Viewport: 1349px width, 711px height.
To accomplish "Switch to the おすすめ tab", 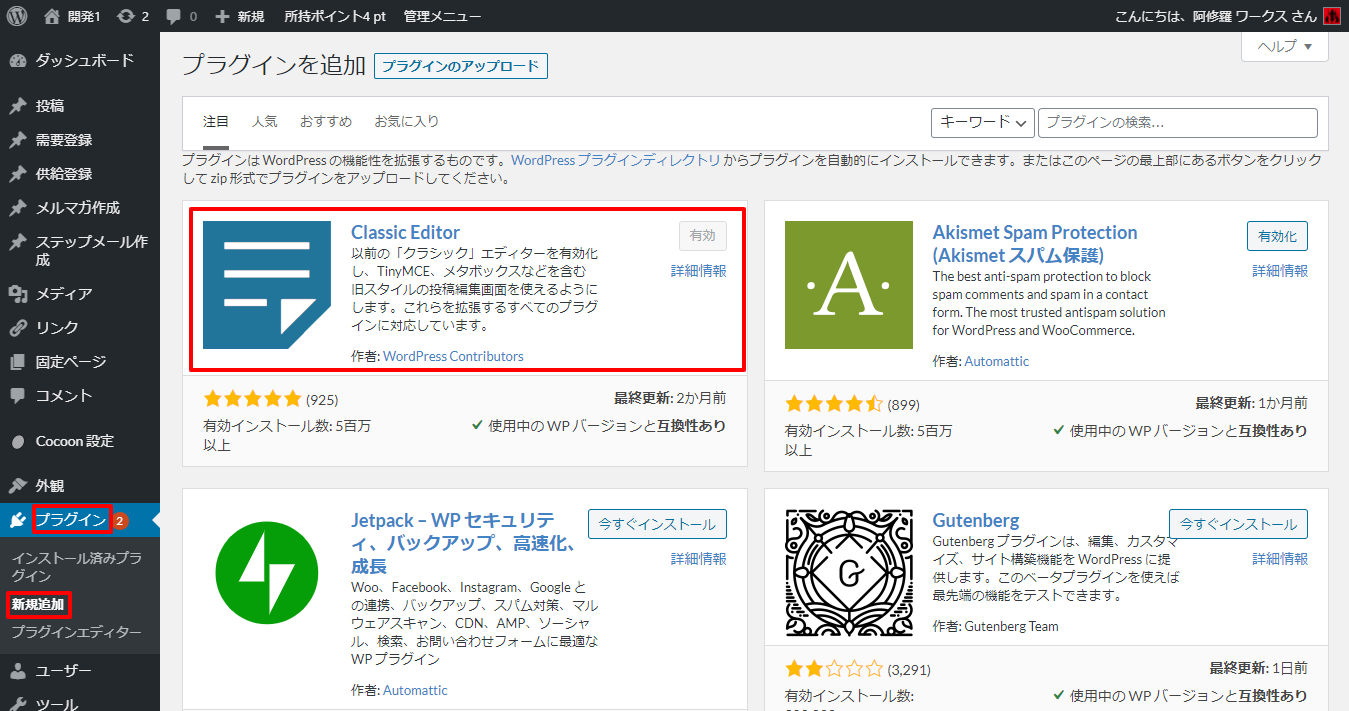I will pos(326,122).
